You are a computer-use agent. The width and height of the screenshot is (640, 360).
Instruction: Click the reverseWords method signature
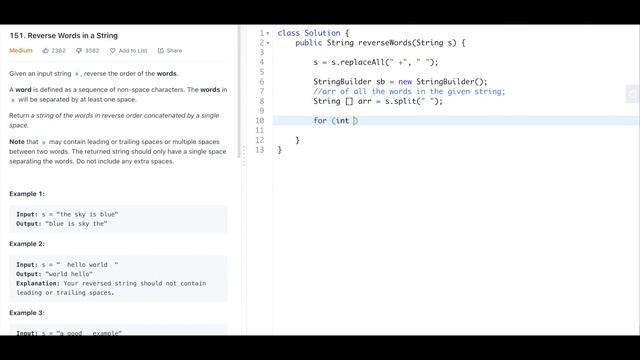[x=380, y=43]
